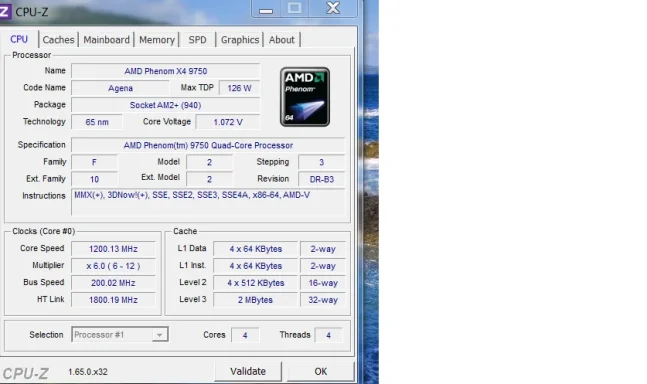Open the Graphics tab
The width and height of the screenshot is (647, 384).
click(x=240, y=40)
